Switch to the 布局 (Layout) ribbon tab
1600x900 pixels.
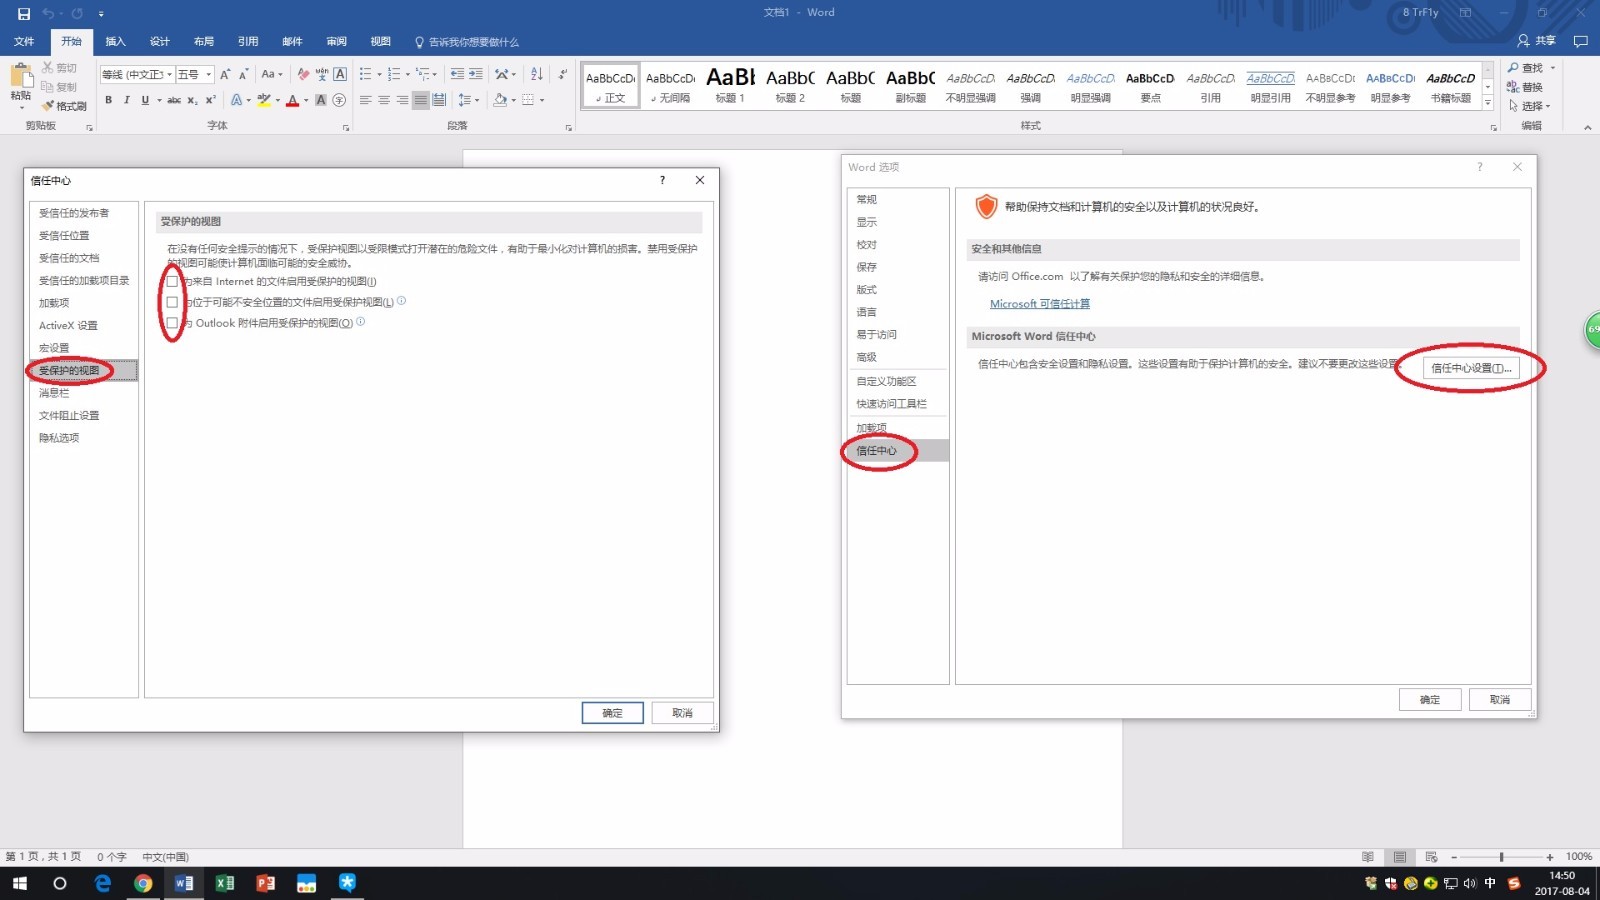[x=204, y=42]
